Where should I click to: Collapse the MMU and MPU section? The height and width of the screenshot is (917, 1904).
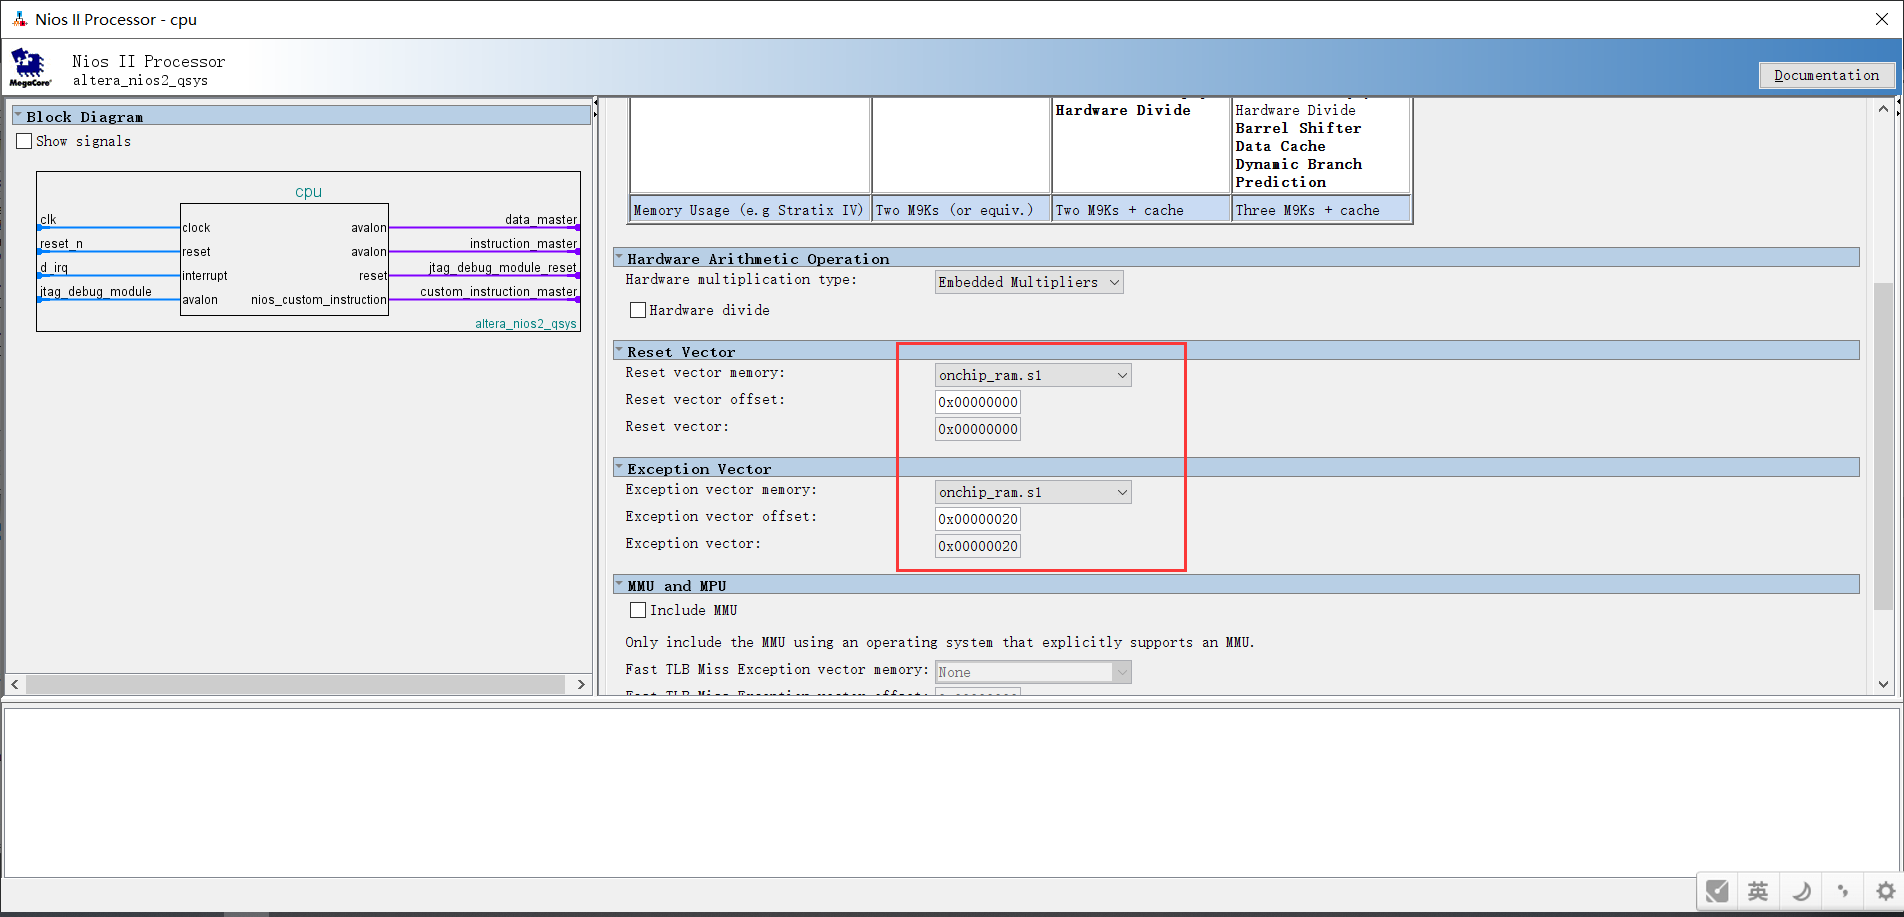619,585
